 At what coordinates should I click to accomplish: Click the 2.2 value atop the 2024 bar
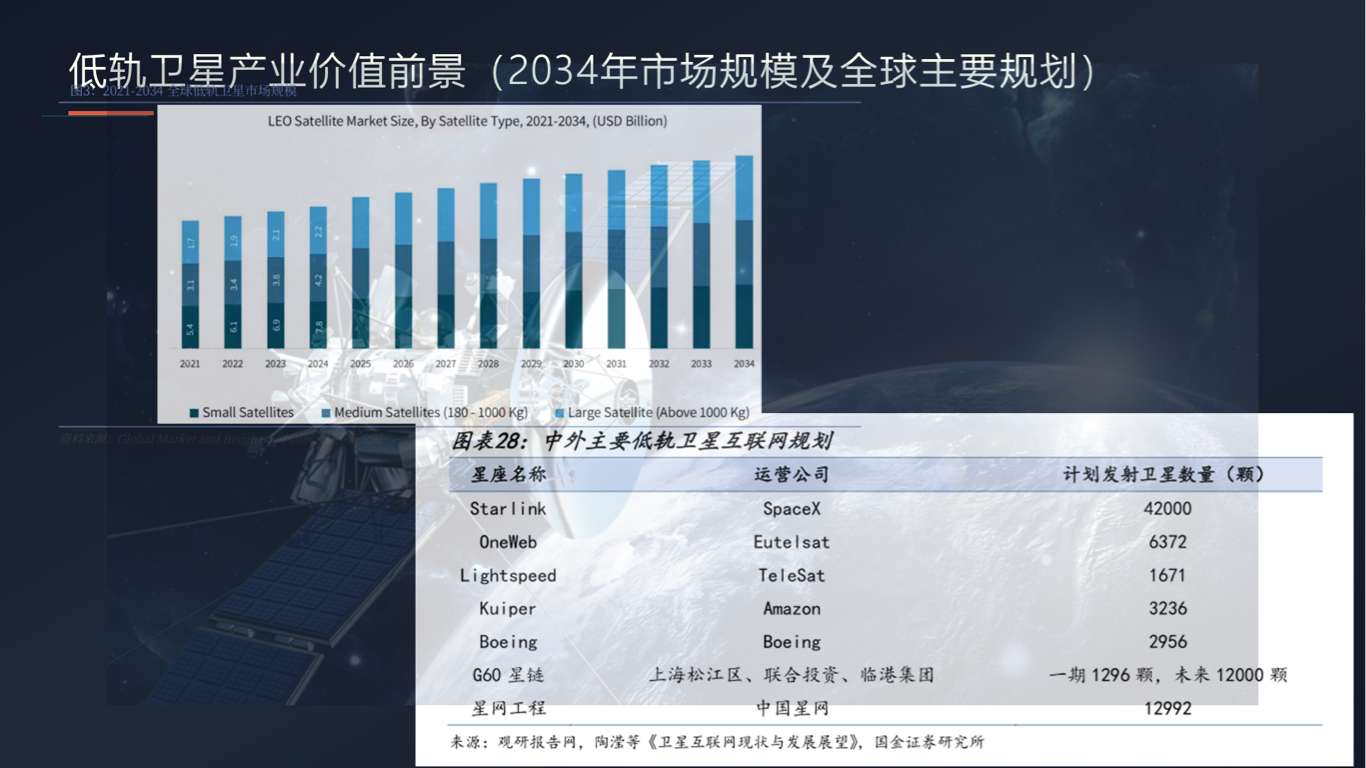[318, 231]
